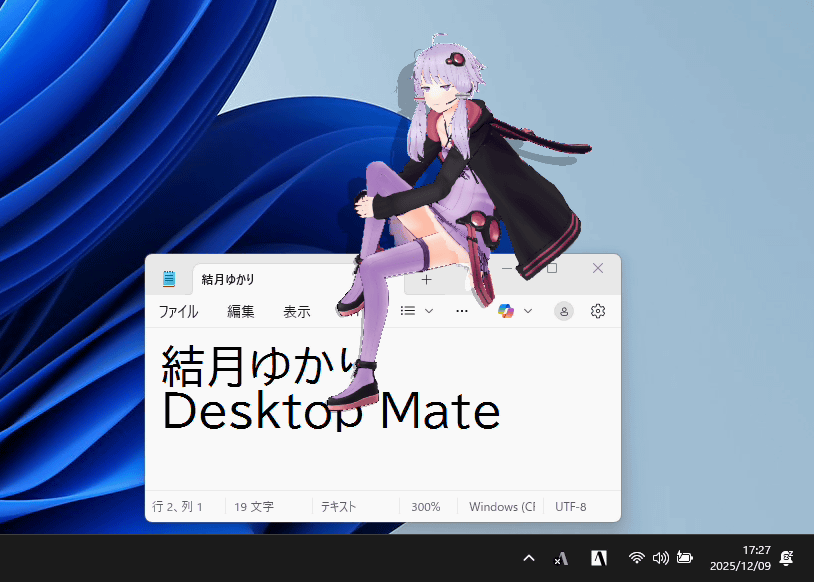Click the Notepad app icon in title bar
Viewport: 814px width, 582px height.
click(x=169, y=279)
